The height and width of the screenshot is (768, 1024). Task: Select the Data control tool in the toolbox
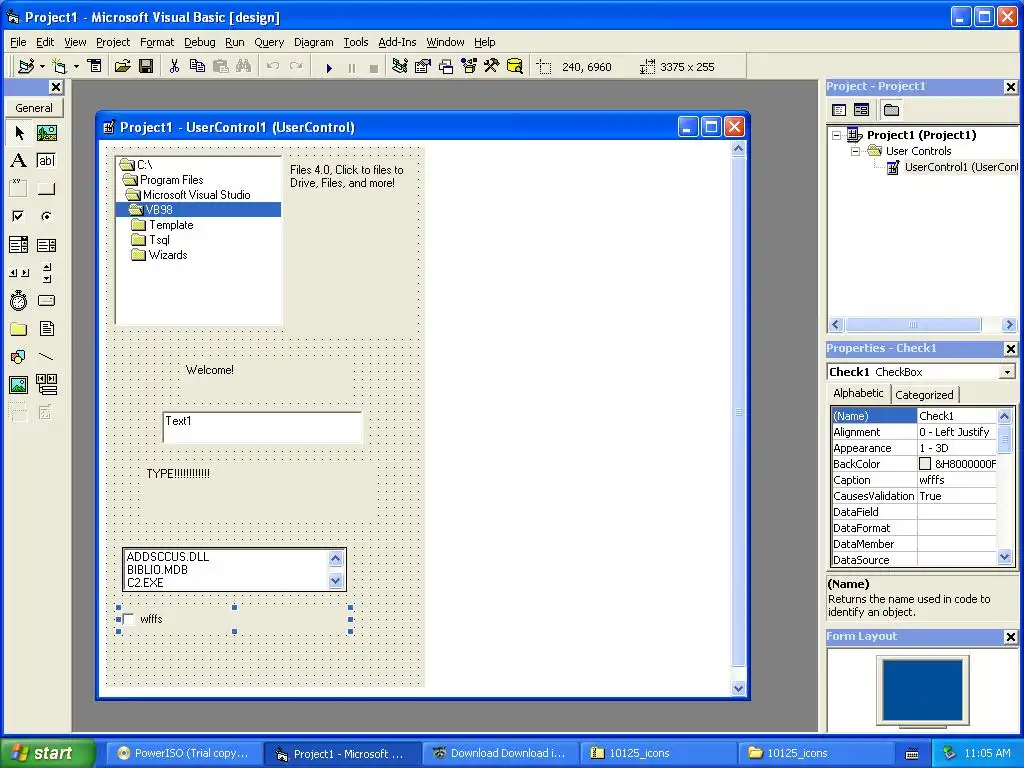click(x=46, y=385)
